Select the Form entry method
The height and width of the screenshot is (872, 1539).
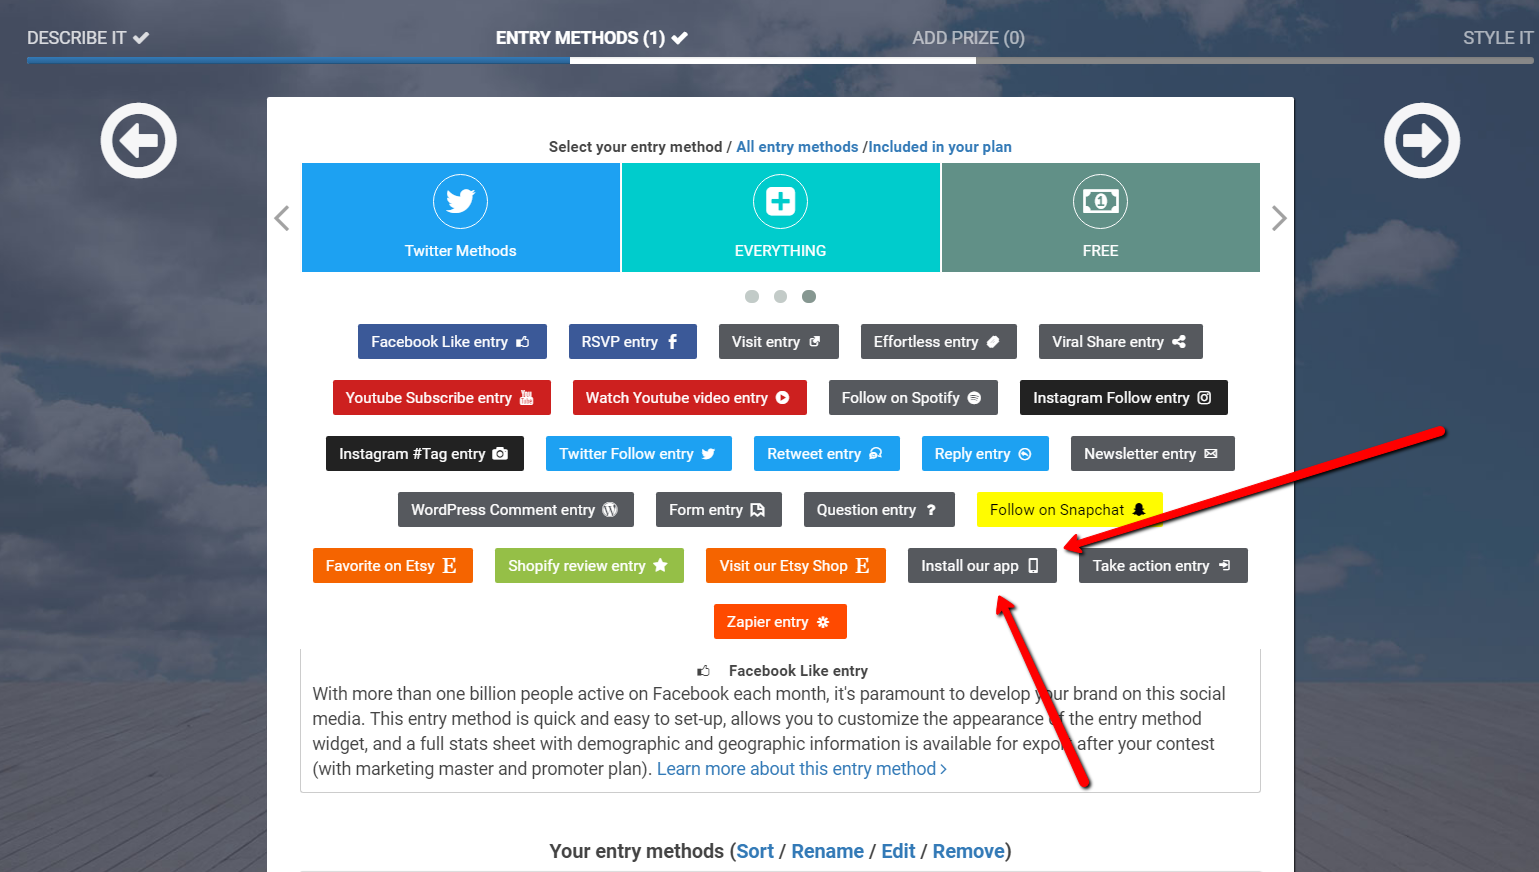pos(719,510)
